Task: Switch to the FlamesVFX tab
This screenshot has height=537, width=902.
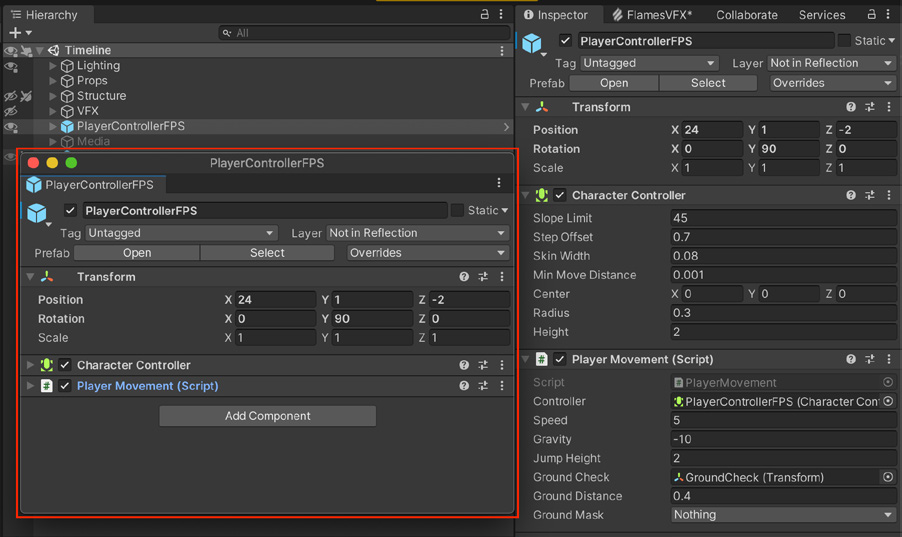Action: pos(652,15)
